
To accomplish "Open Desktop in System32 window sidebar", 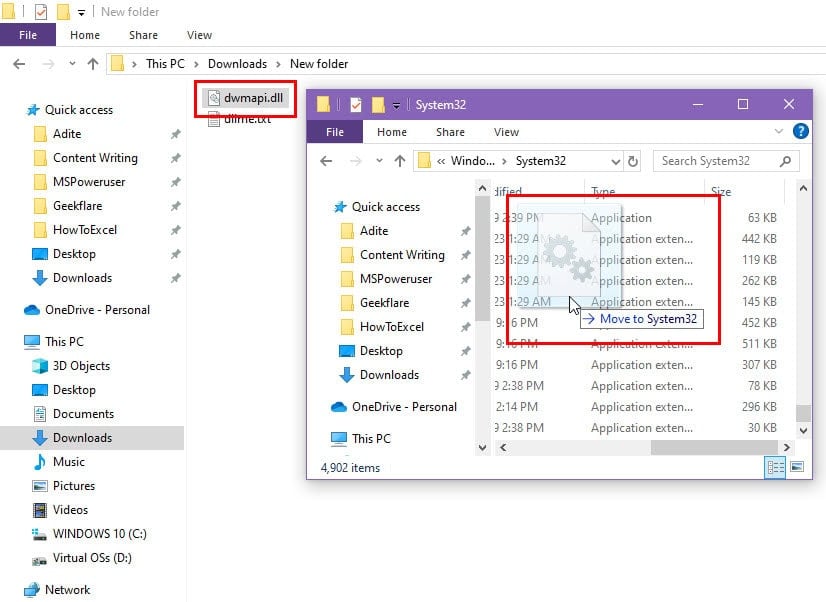I will pos(381,351).
